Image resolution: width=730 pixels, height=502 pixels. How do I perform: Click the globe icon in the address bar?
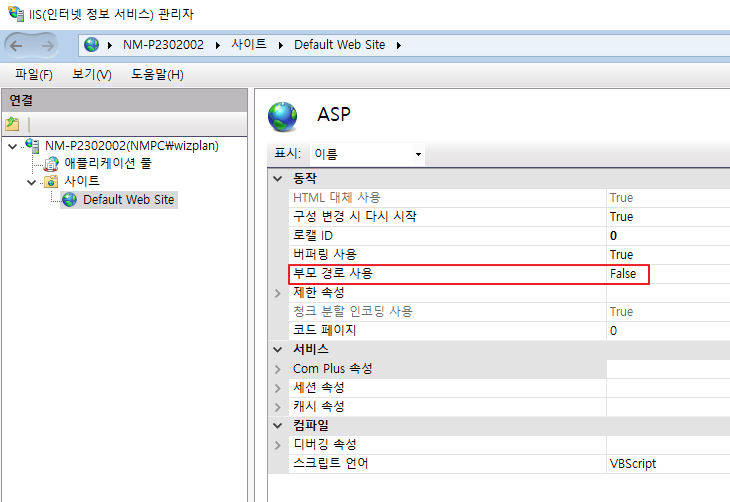91,45
